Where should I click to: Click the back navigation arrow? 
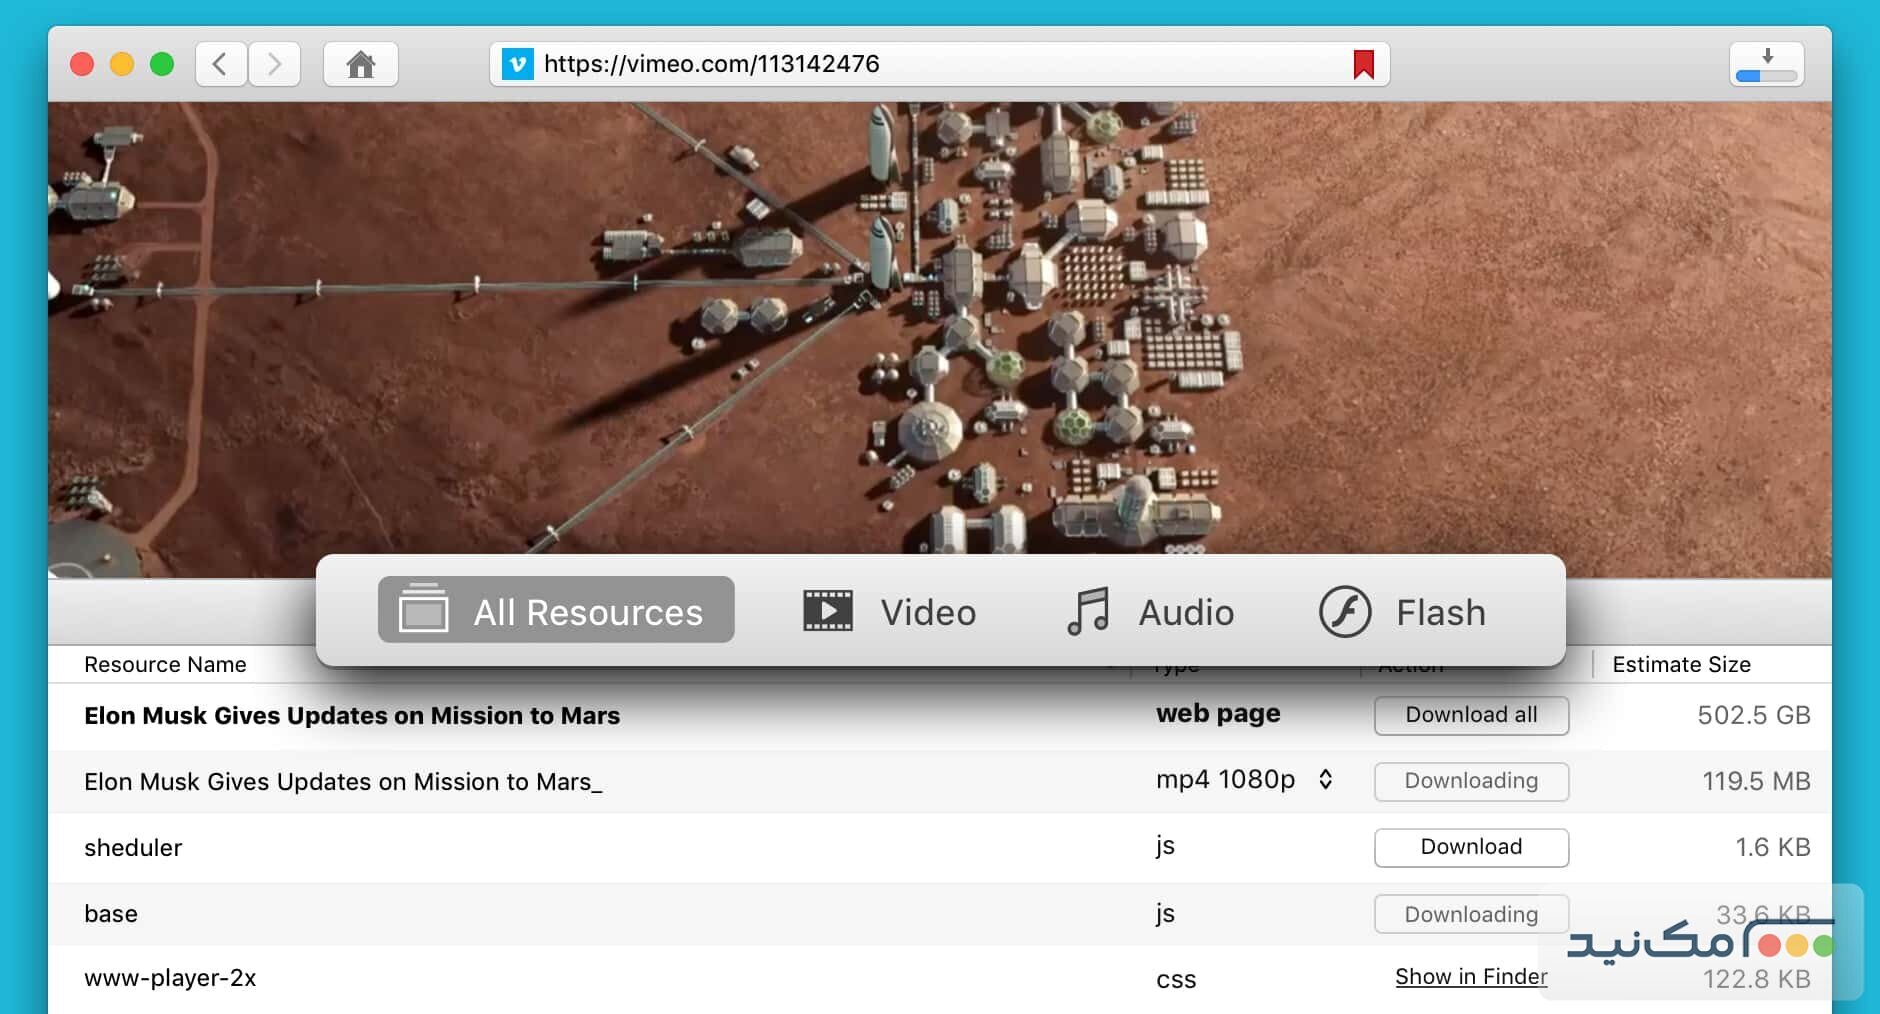click(221, 65)
